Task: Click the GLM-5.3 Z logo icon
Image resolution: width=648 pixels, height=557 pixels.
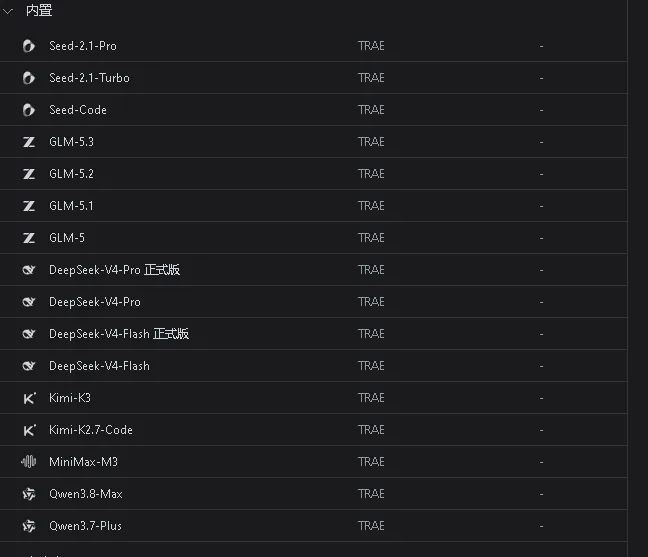Action: tap(29, 142)
